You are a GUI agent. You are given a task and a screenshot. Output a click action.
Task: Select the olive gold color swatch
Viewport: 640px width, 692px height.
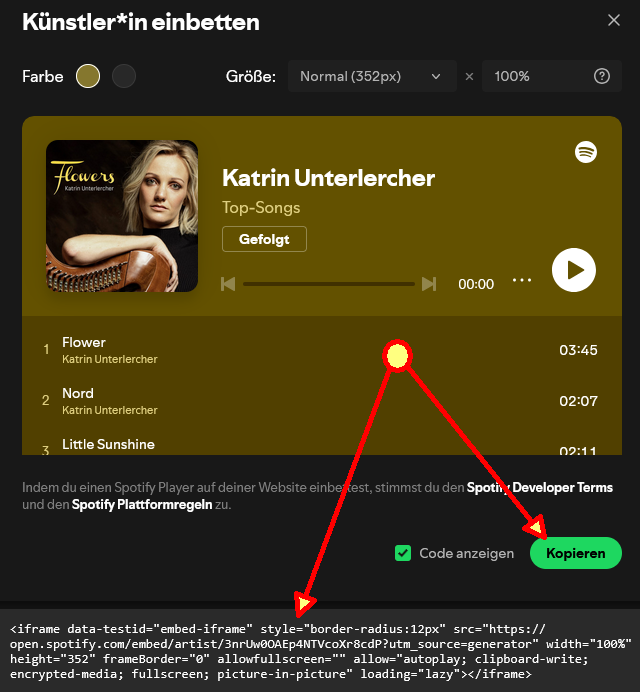[x=88, y=76]
